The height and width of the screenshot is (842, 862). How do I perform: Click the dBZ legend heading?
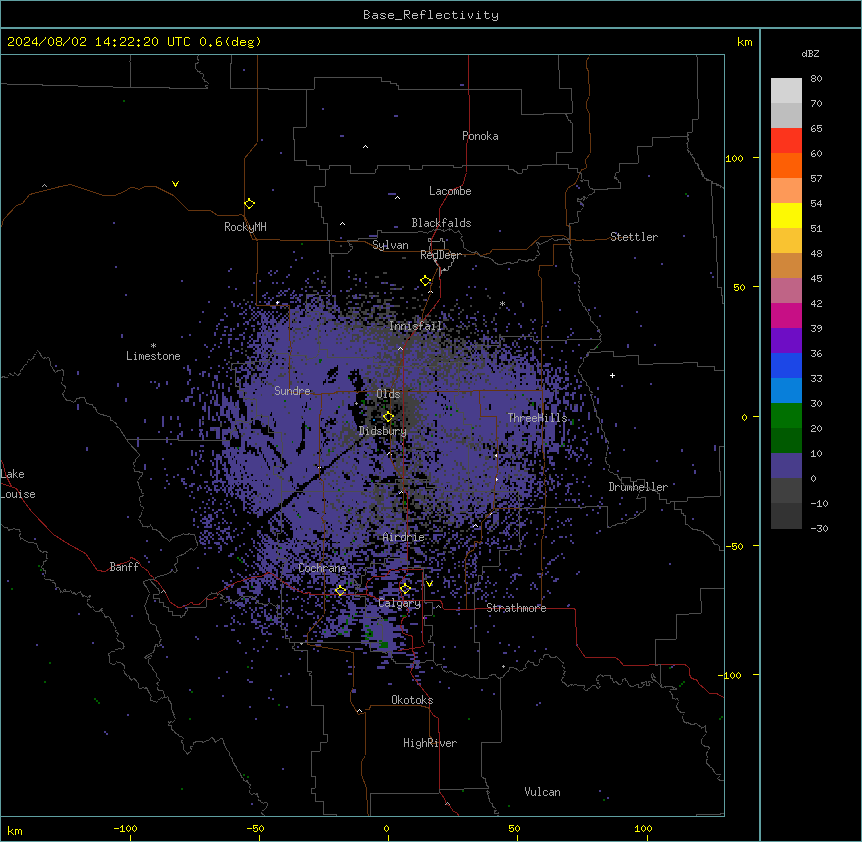tap(810, 53)
